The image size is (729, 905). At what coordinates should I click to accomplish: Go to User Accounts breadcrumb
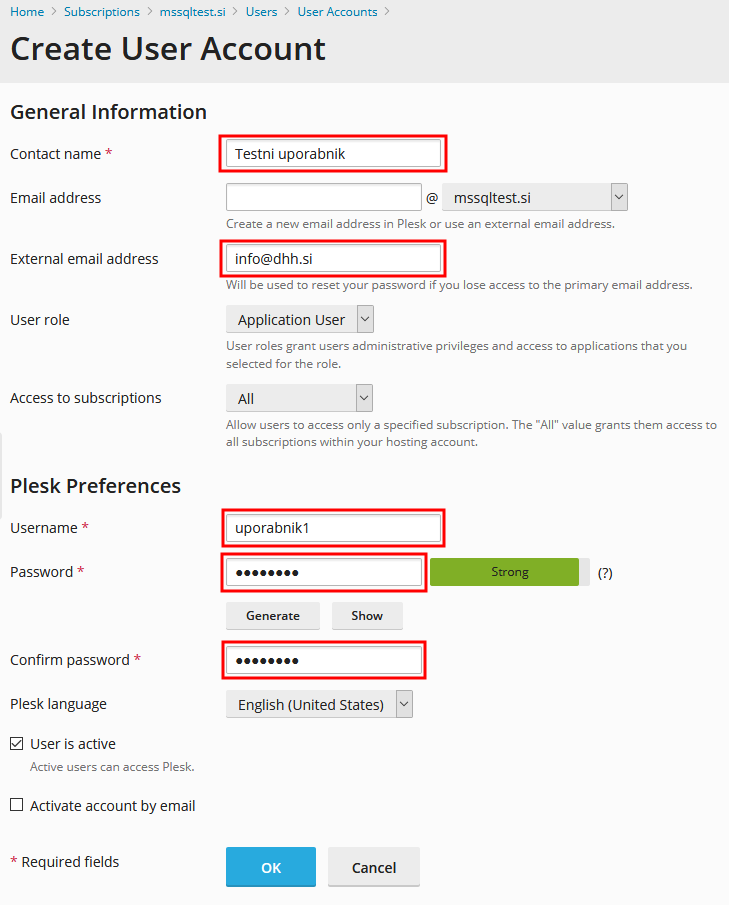[337, 12]
